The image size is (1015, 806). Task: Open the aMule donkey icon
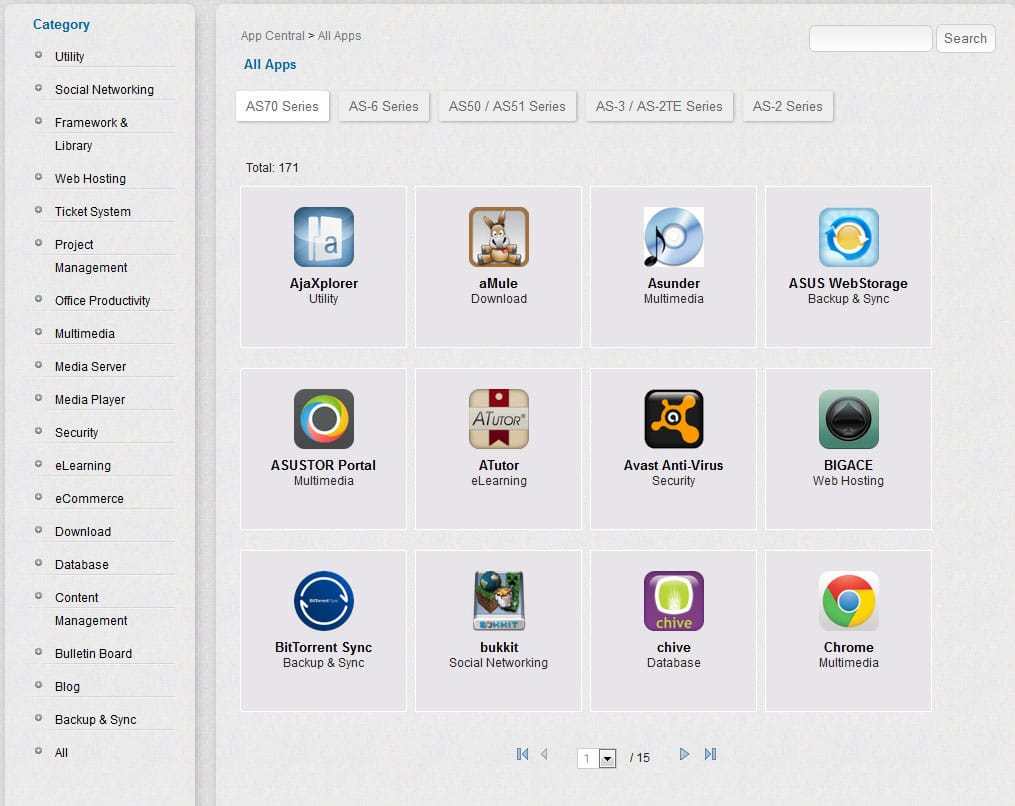point(498,237)
